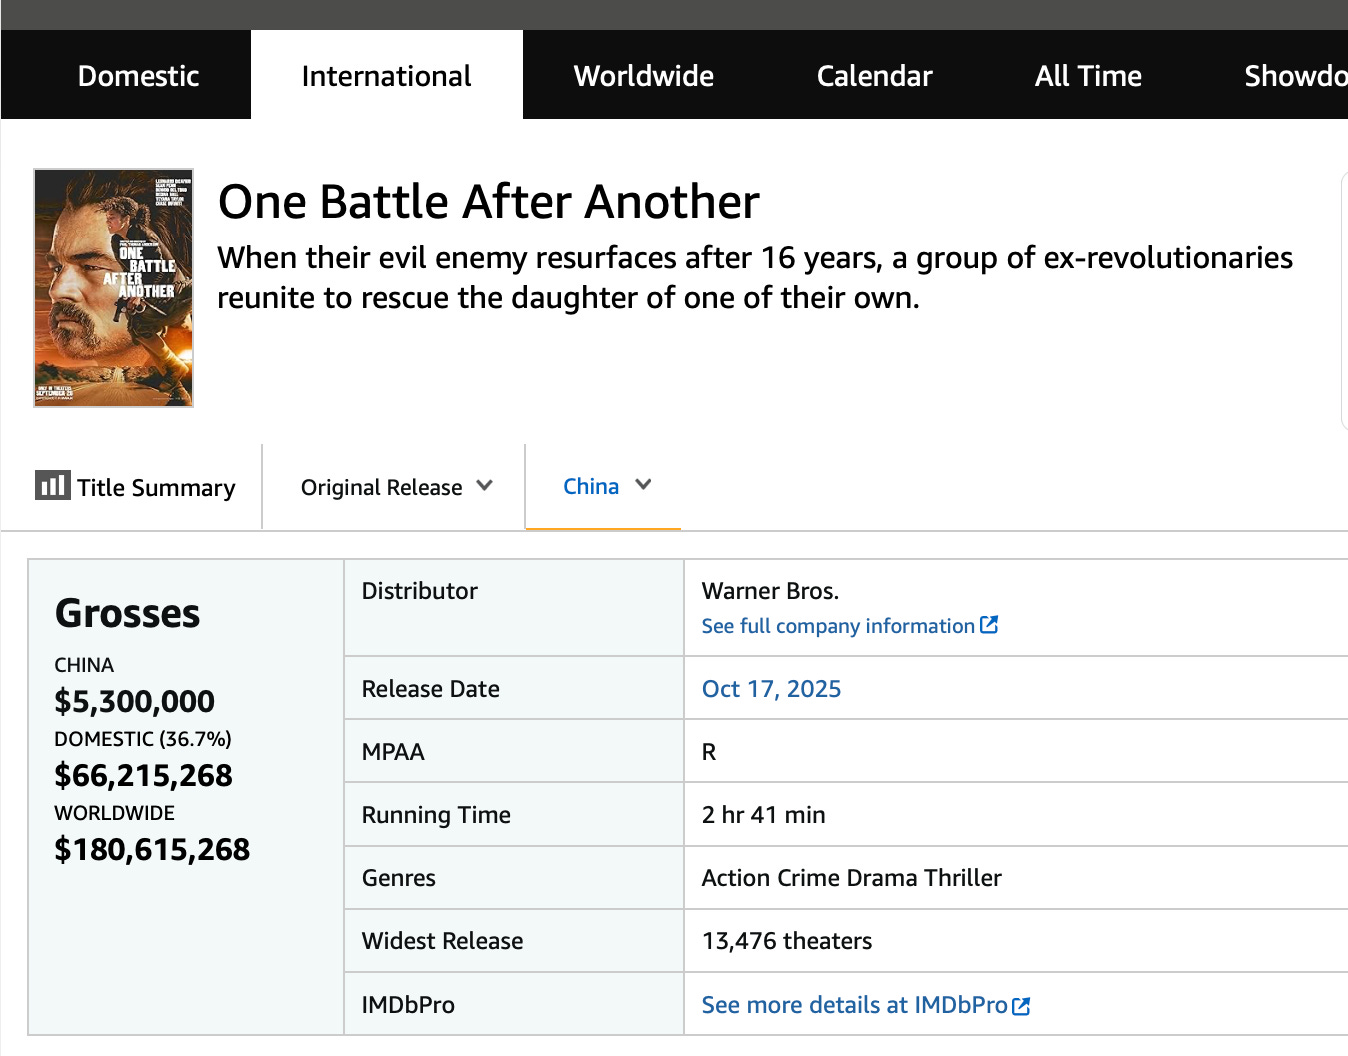The height and width of the screenshot is (1056, 1348).
Task: Go to the Worldwide tab
Action: click(643, 76)
